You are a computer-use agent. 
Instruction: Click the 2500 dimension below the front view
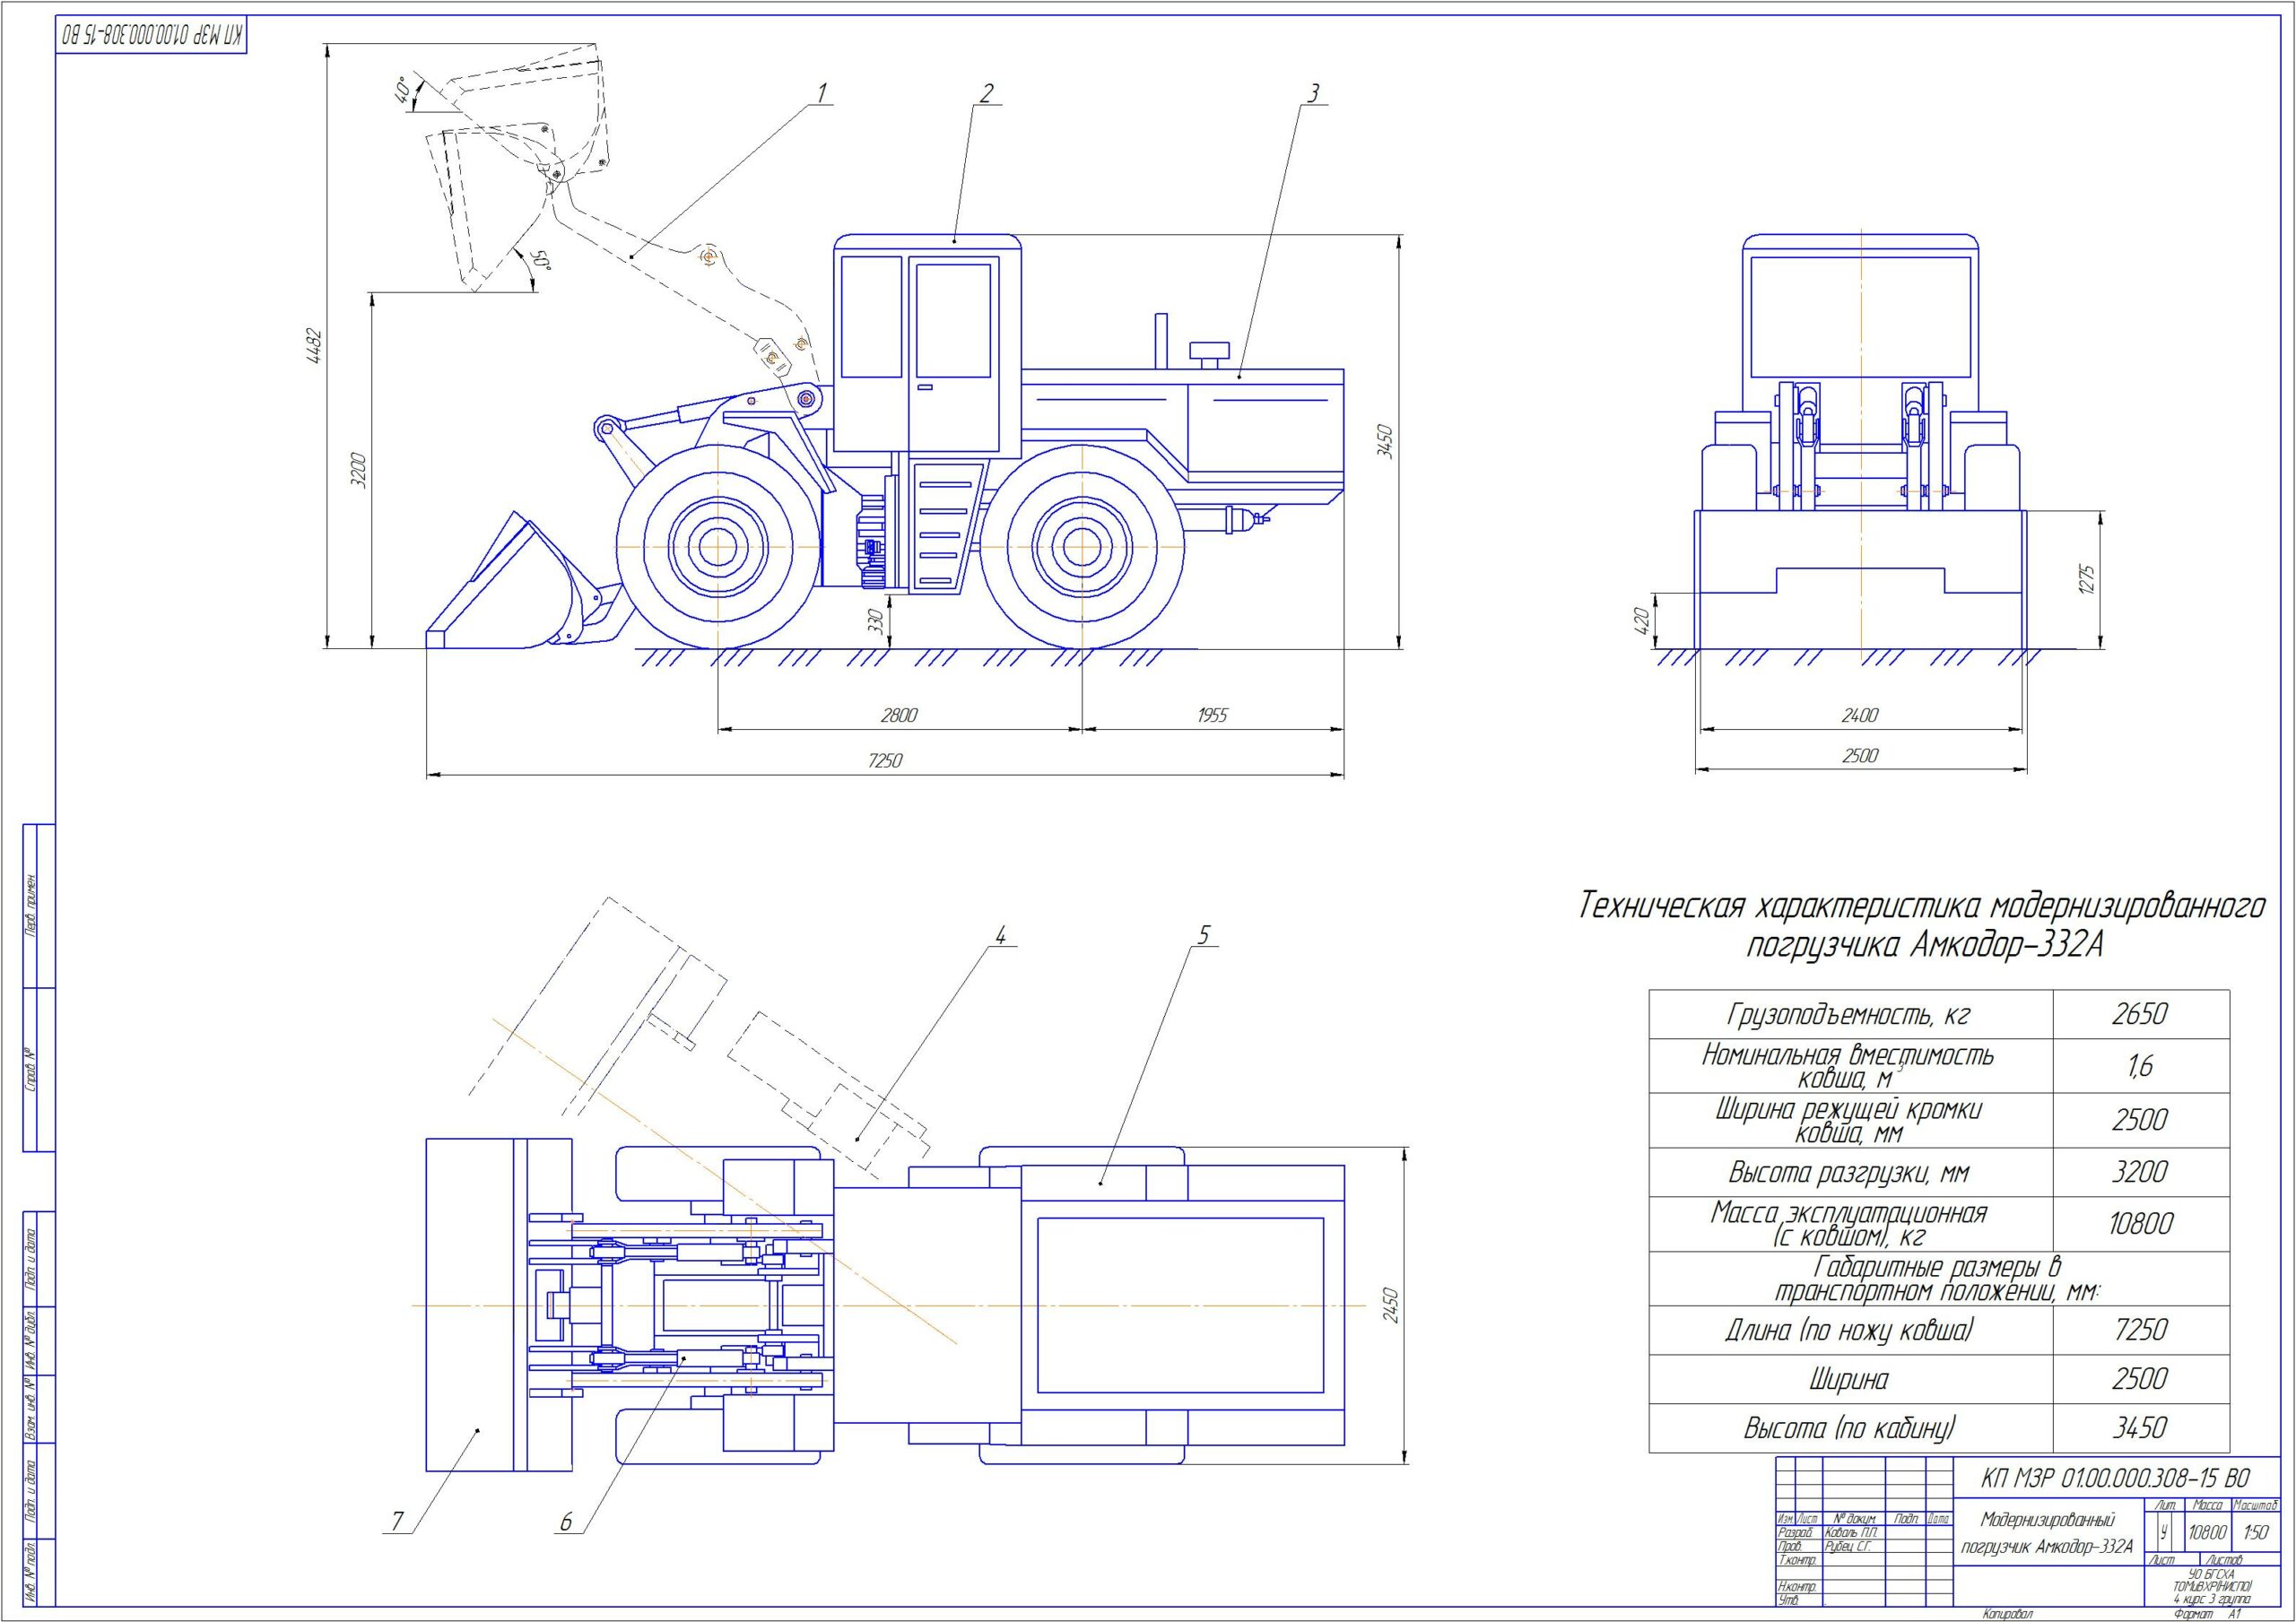click(1860, 756)
